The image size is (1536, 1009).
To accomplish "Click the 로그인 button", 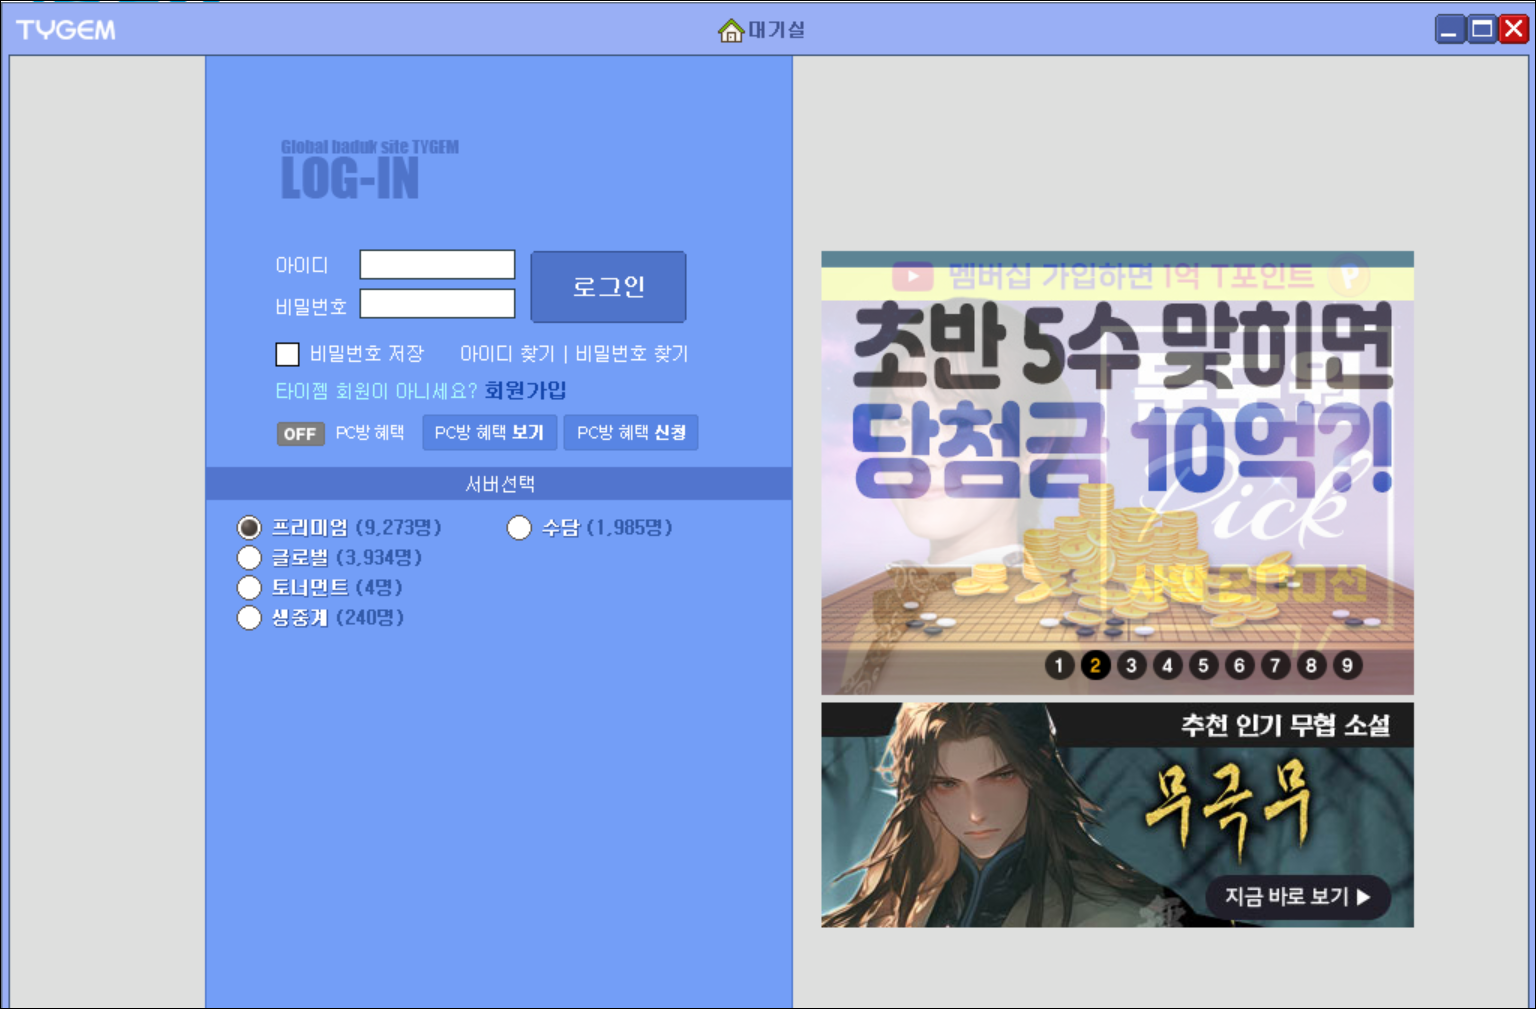I will [x=608, y=287].
